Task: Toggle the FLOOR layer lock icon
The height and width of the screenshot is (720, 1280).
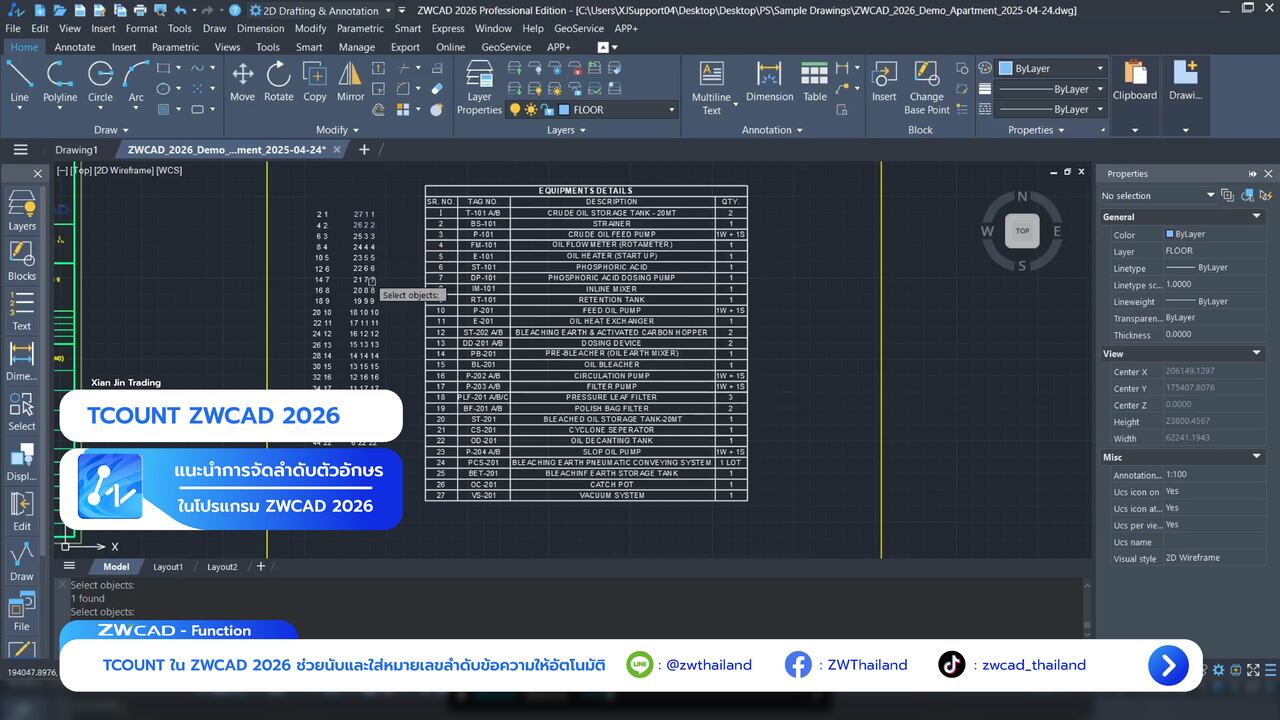Action: (x=548, y=110)
